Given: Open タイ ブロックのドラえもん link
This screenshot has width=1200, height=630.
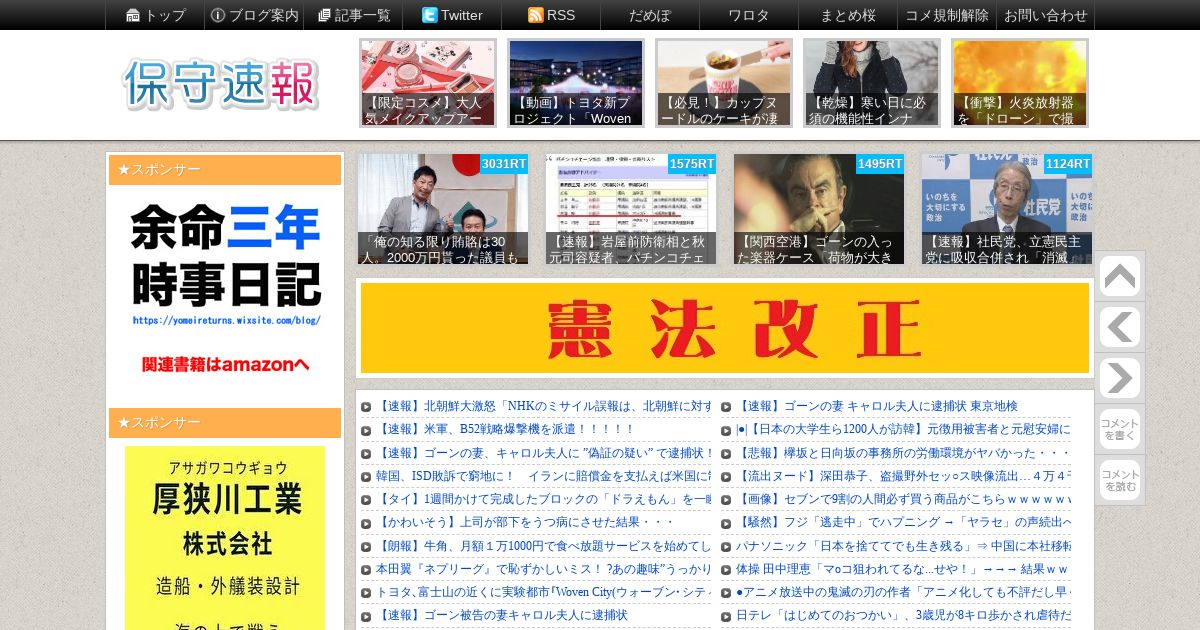Looking at the screenshot, I should click(544, 499).
